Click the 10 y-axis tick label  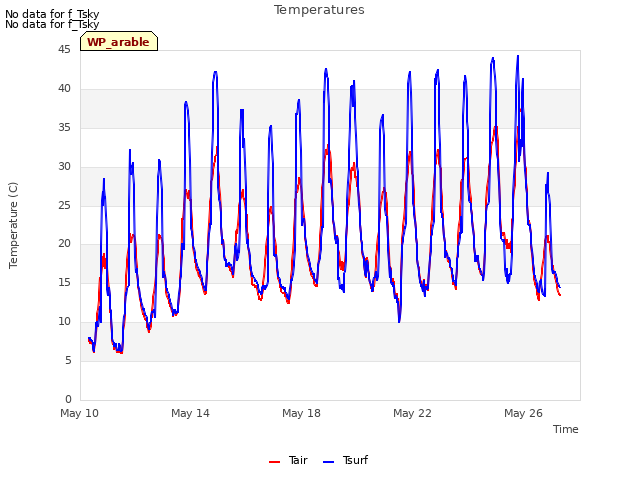click(x=64, y=322)
